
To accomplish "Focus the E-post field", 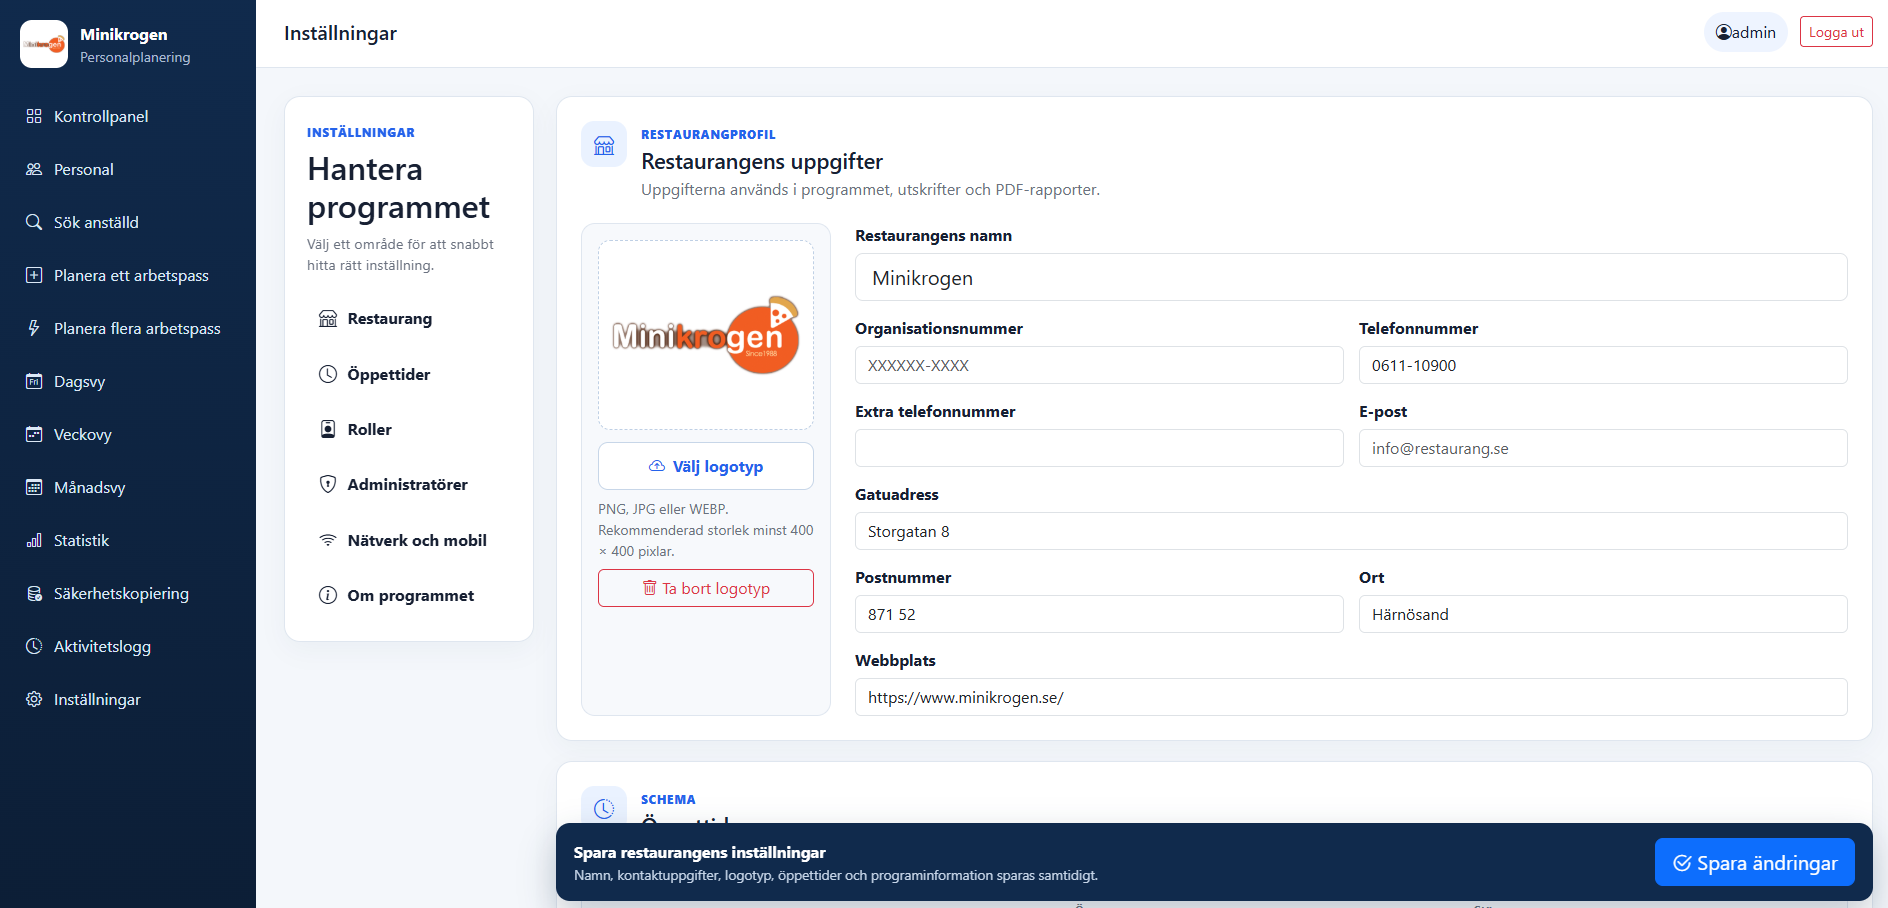I will coord(1603,448).
